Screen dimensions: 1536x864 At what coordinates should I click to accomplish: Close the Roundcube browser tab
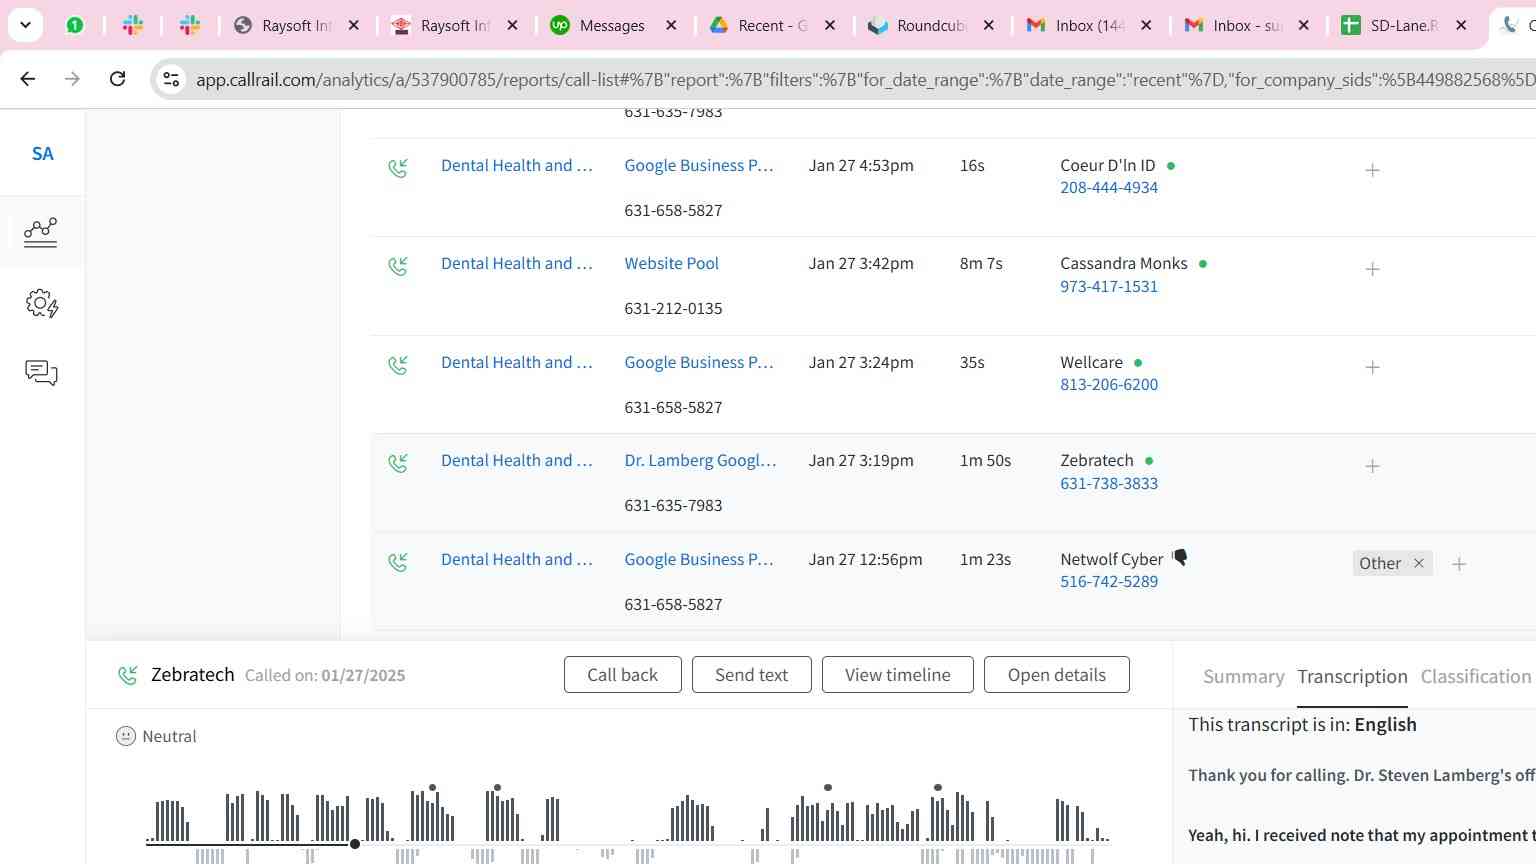(988, 25)
